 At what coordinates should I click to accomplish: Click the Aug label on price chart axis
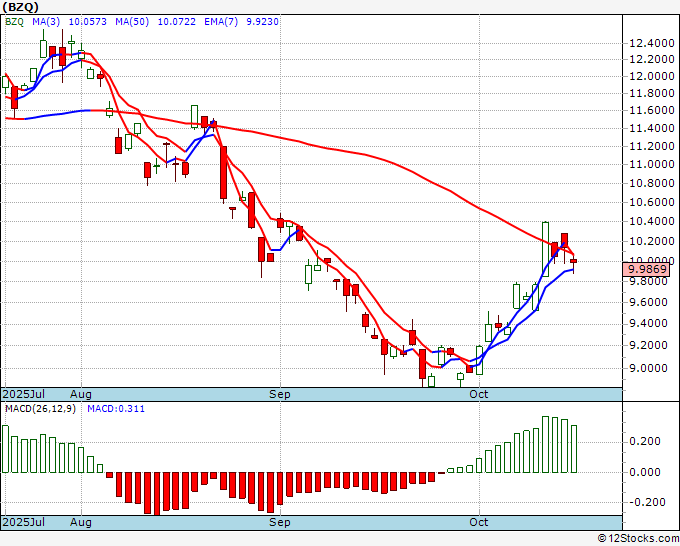(81, 394)
